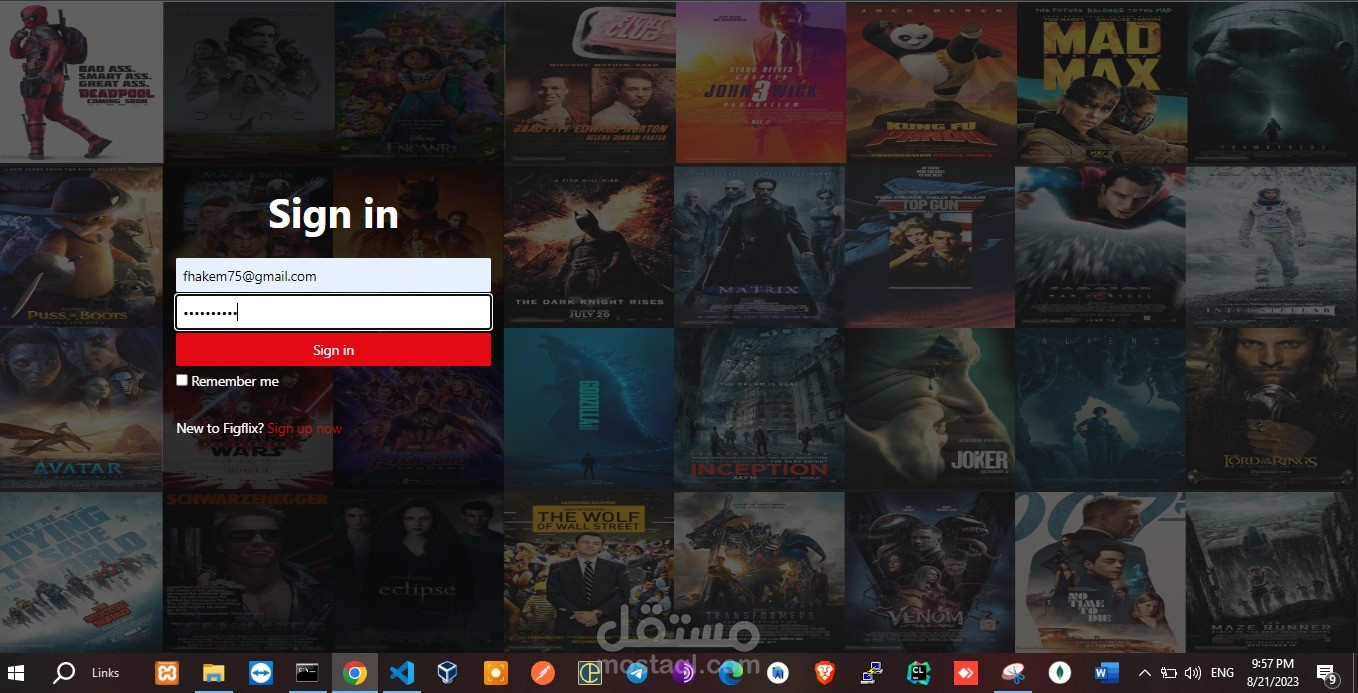Click the email field showing fhakem75@gmail.com
Screen dimensions: 1358x693
tap(333, 276)
